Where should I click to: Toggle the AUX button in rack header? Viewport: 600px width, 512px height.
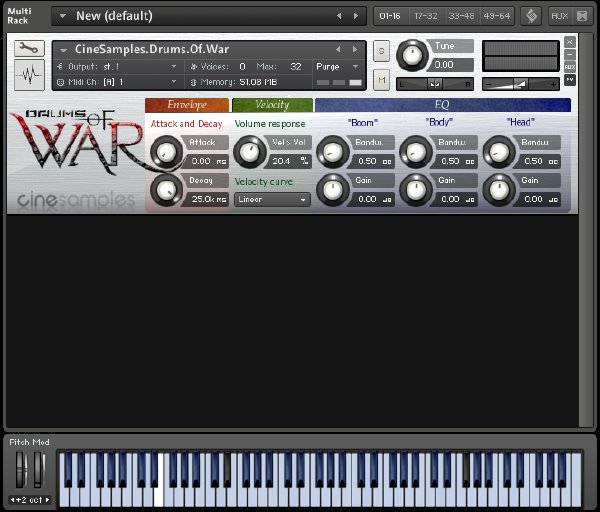(559, 16)
